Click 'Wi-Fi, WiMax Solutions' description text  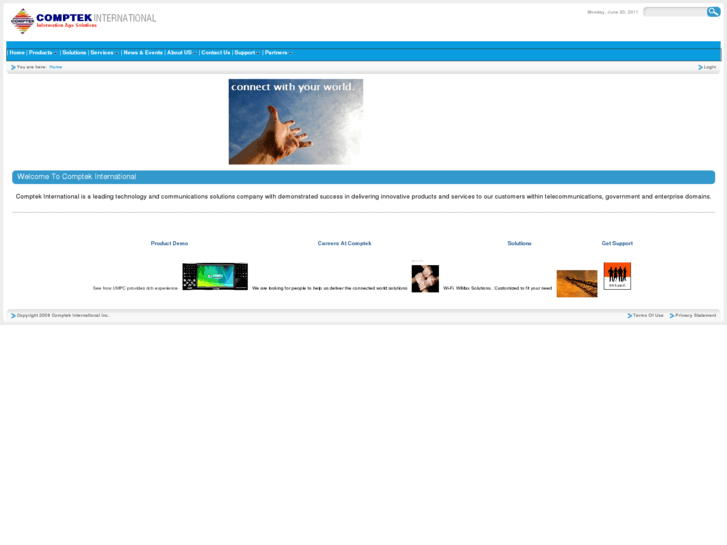(497, 289)
